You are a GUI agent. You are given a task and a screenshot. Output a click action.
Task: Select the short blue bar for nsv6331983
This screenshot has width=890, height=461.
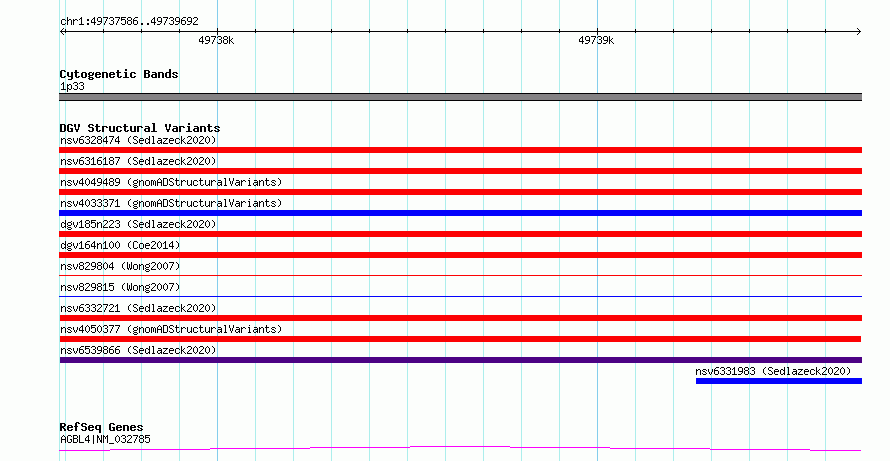pyautogui.click(x=779, y=381)
